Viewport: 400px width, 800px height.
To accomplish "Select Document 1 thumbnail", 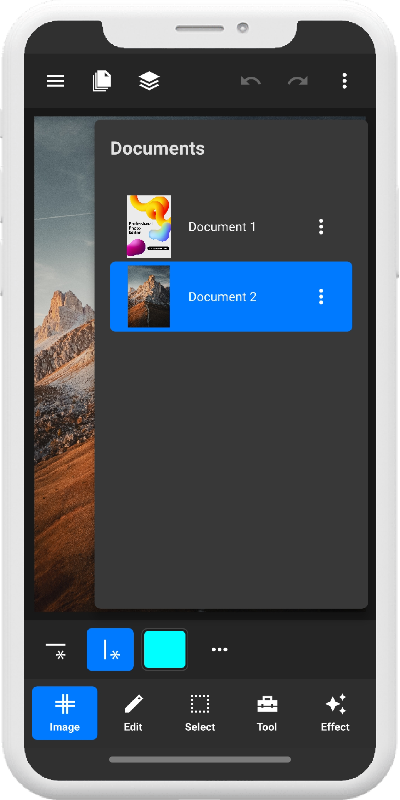I will [149, 227].
